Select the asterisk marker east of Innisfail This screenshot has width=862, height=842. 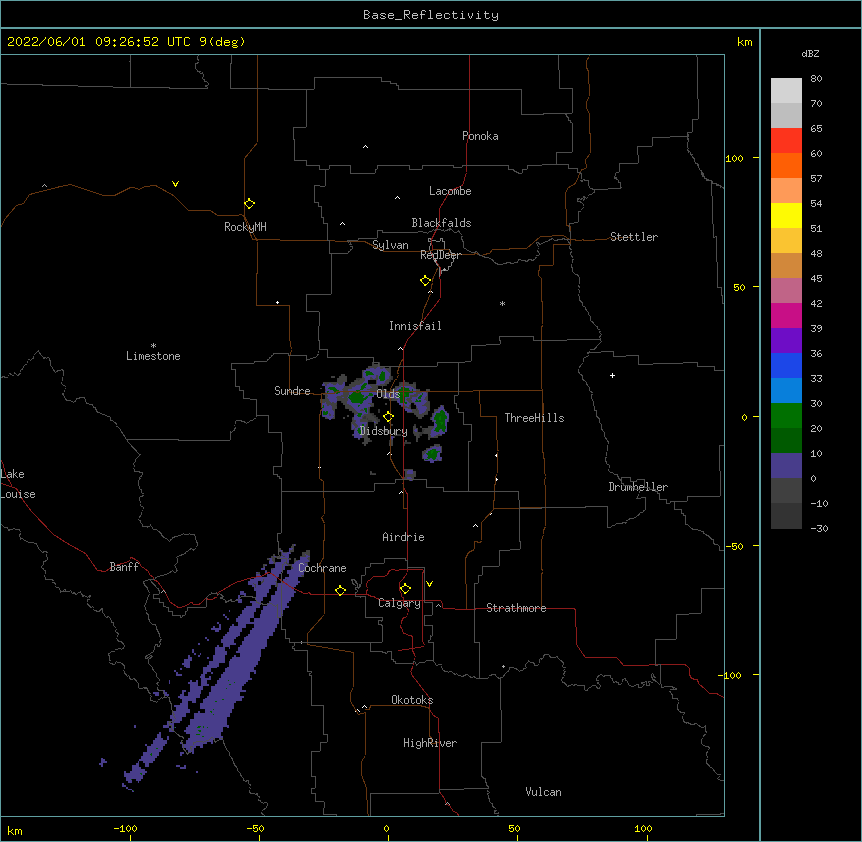pyautogui.click(x=502, y=303)
